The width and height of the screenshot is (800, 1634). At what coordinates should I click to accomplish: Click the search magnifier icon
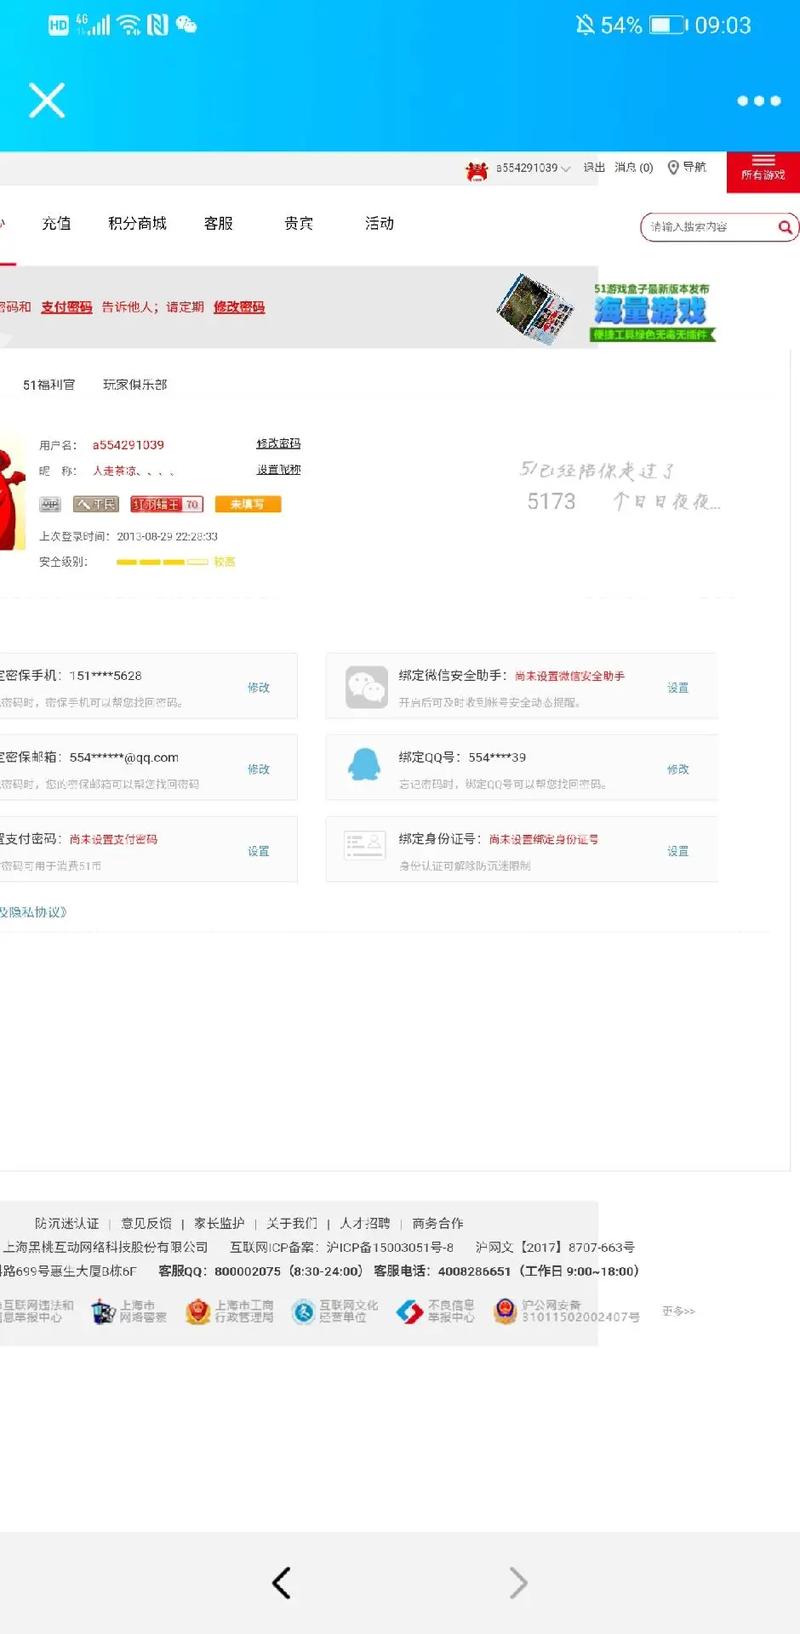[785, 227]
